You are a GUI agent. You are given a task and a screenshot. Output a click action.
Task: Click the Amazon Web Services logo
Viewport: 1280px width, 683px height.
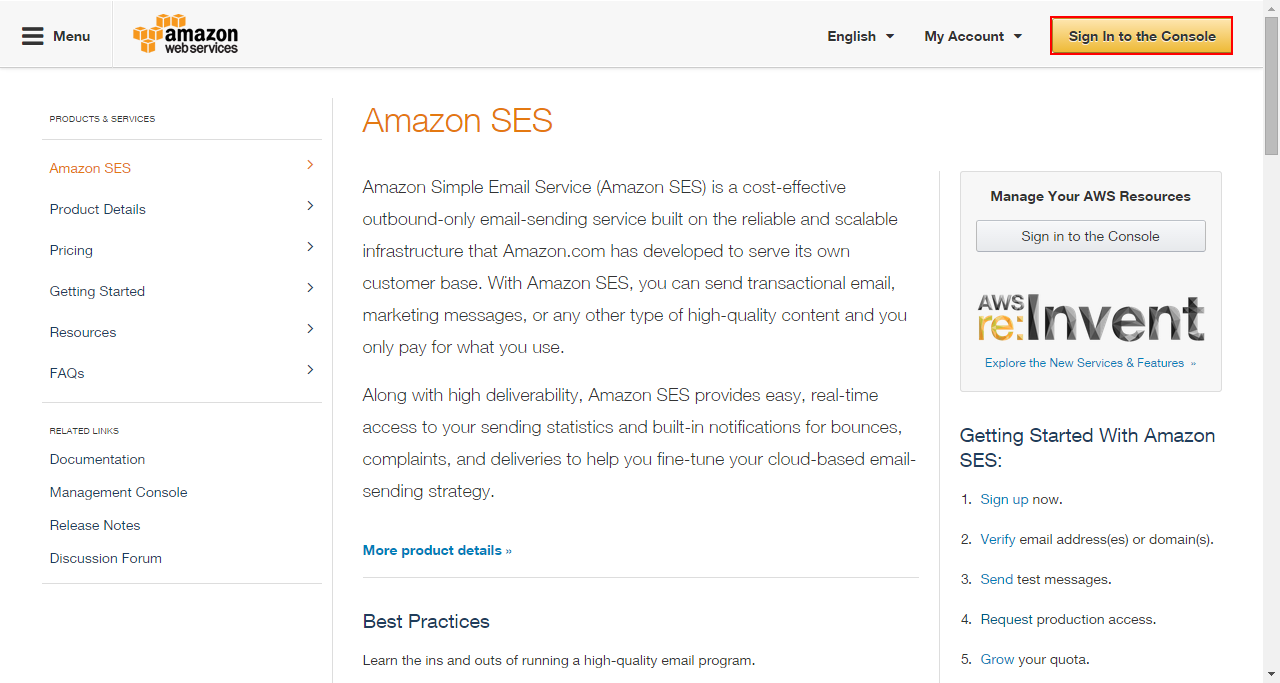185,34
